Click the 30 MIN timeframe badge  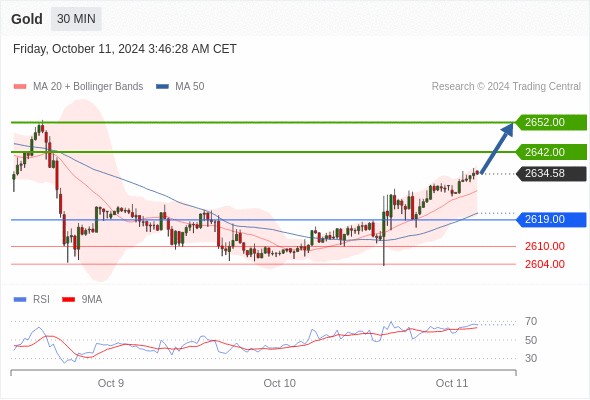tap(76, 19)
